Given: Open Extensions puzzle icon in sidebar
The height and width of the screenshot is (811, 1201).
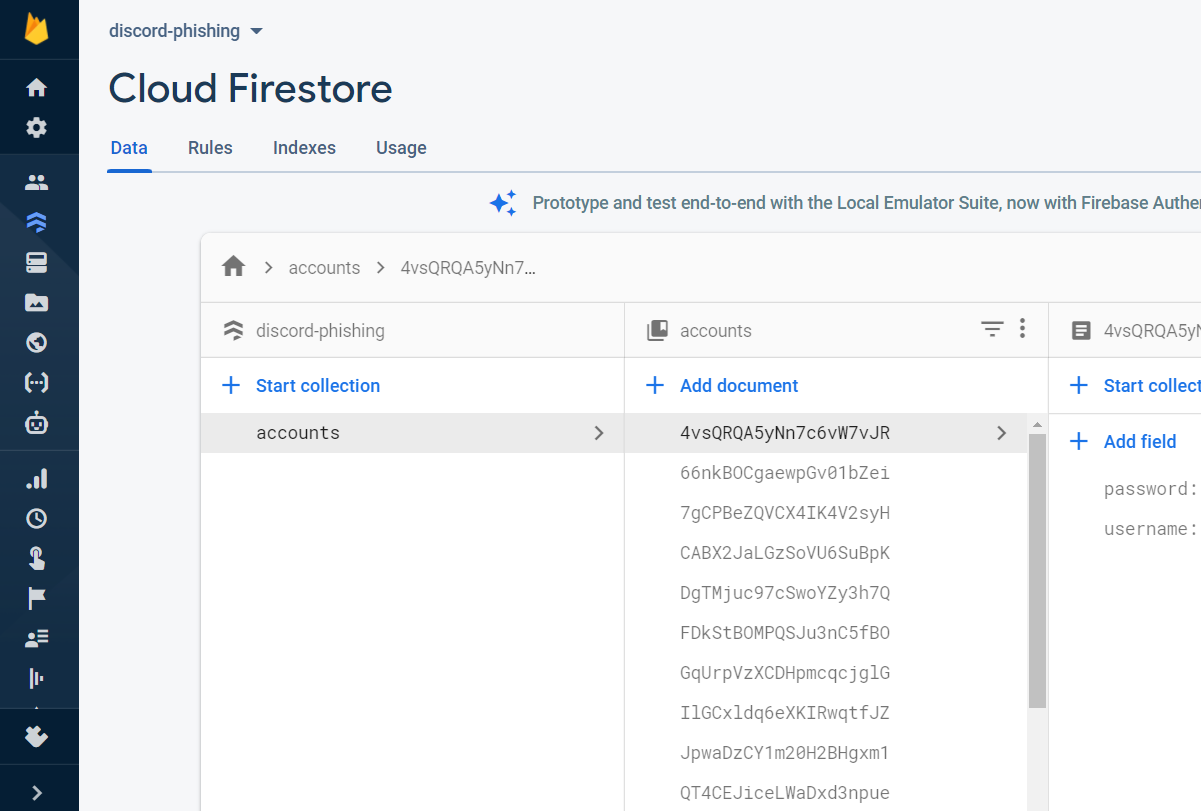Looking at the screenshot, I should tap(37, 737).
